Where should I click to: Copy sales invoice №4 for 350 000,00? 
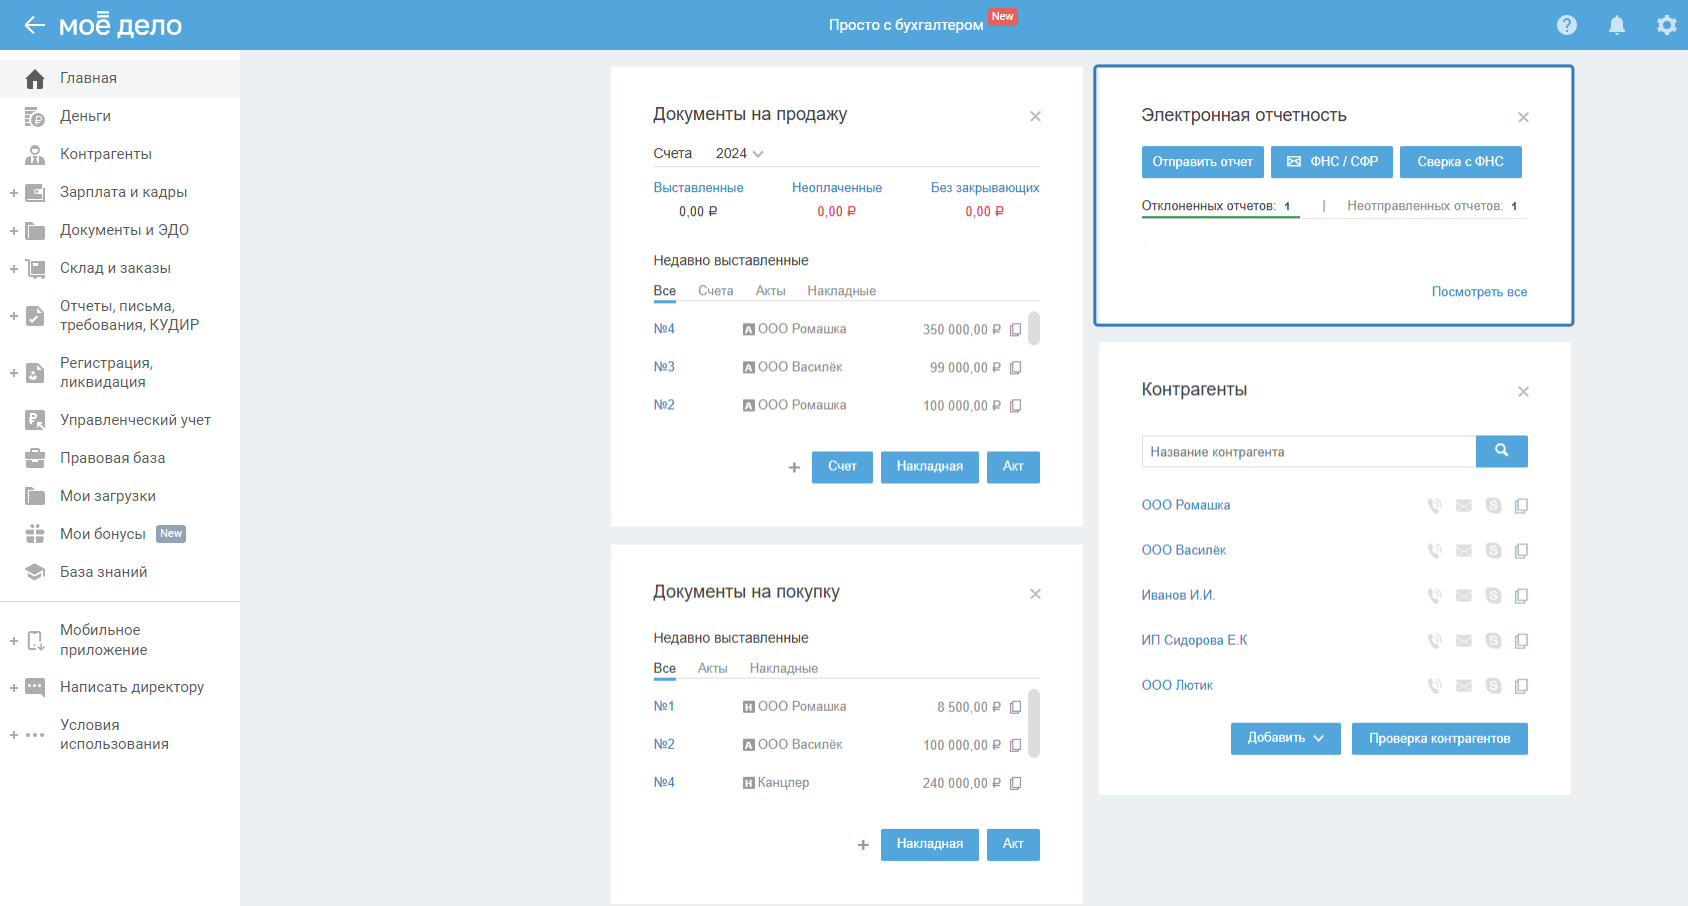1015,330
